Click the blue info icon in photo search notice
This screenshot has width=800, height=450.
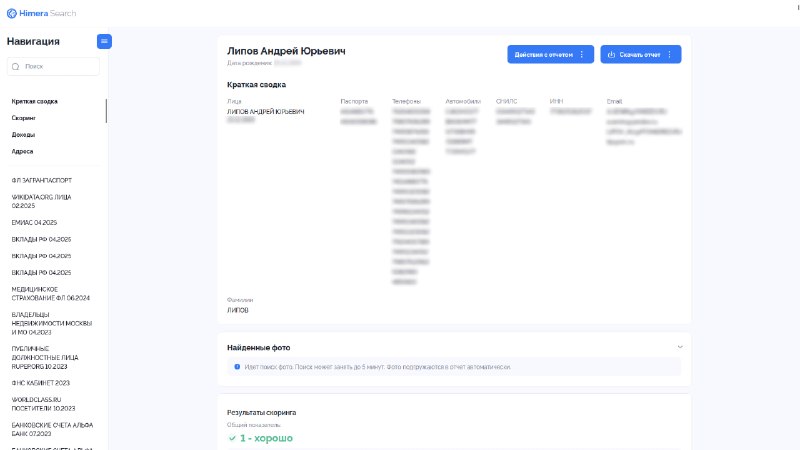point(237,367)
